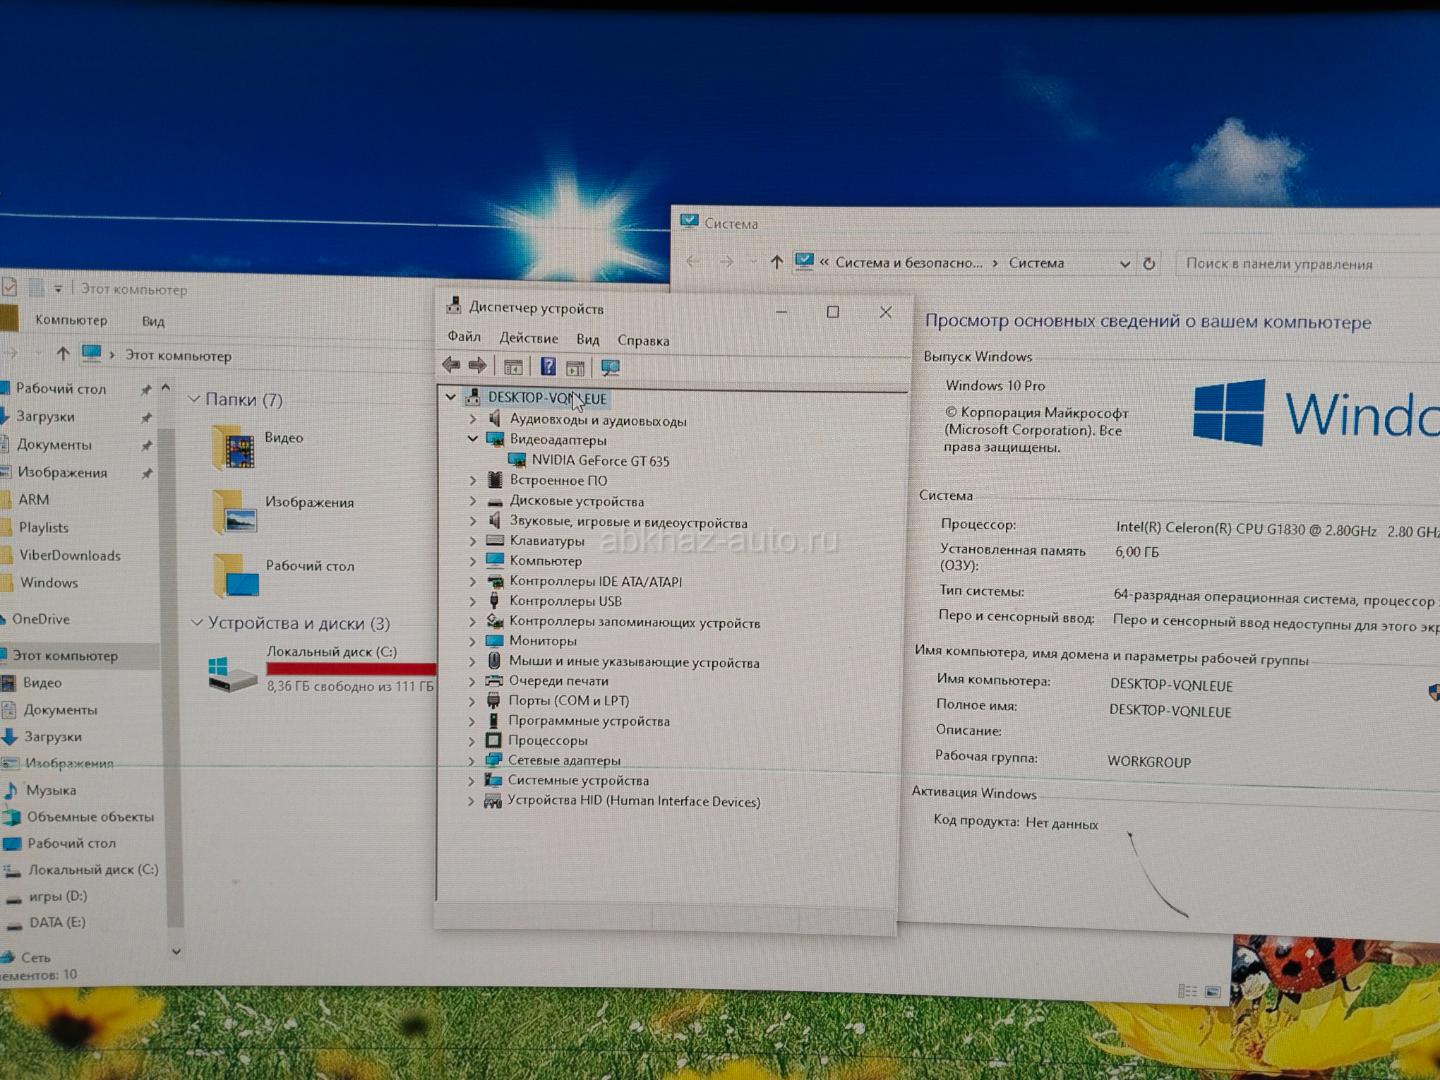Collapse the Видеоадаптеры tree node
The image size is (1440, 1080).
point(473,440)
